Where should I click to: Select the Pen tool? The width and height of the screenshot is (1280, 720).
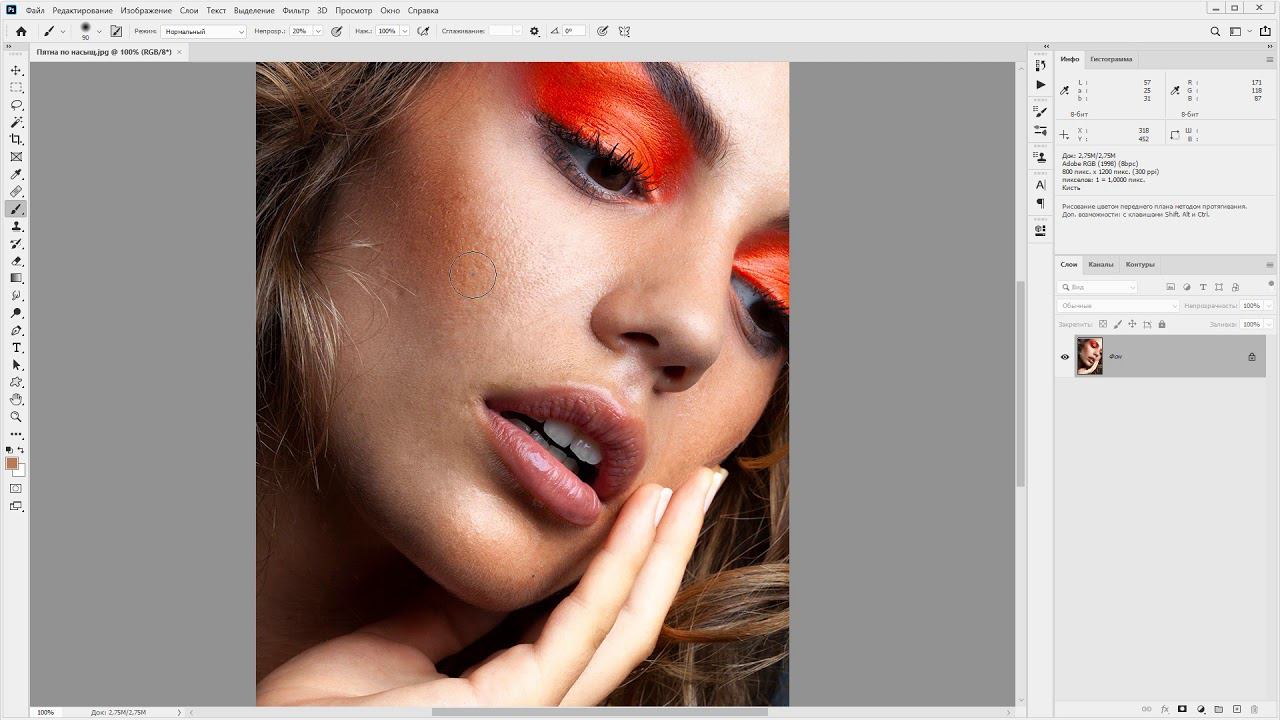pos(16,330)
